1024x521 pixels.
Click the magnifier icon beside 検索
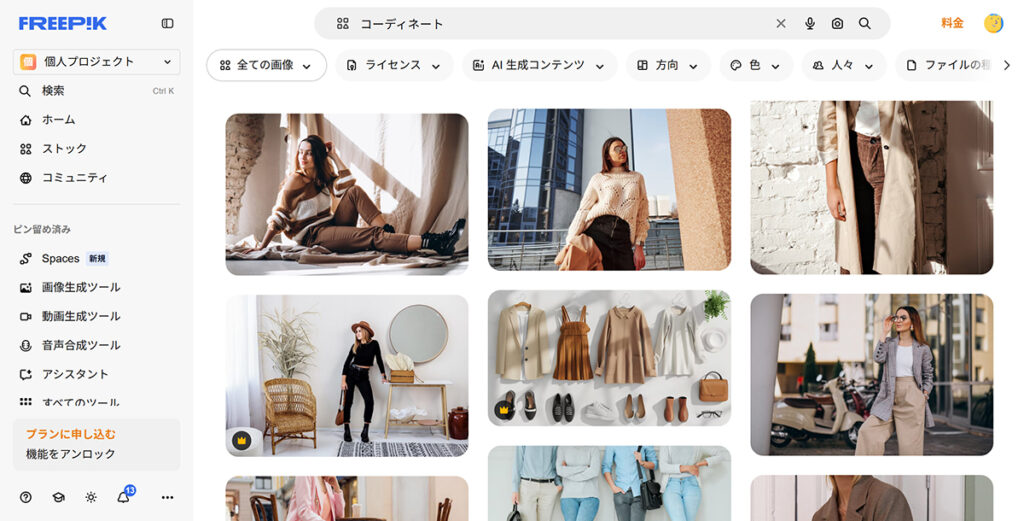25,91
